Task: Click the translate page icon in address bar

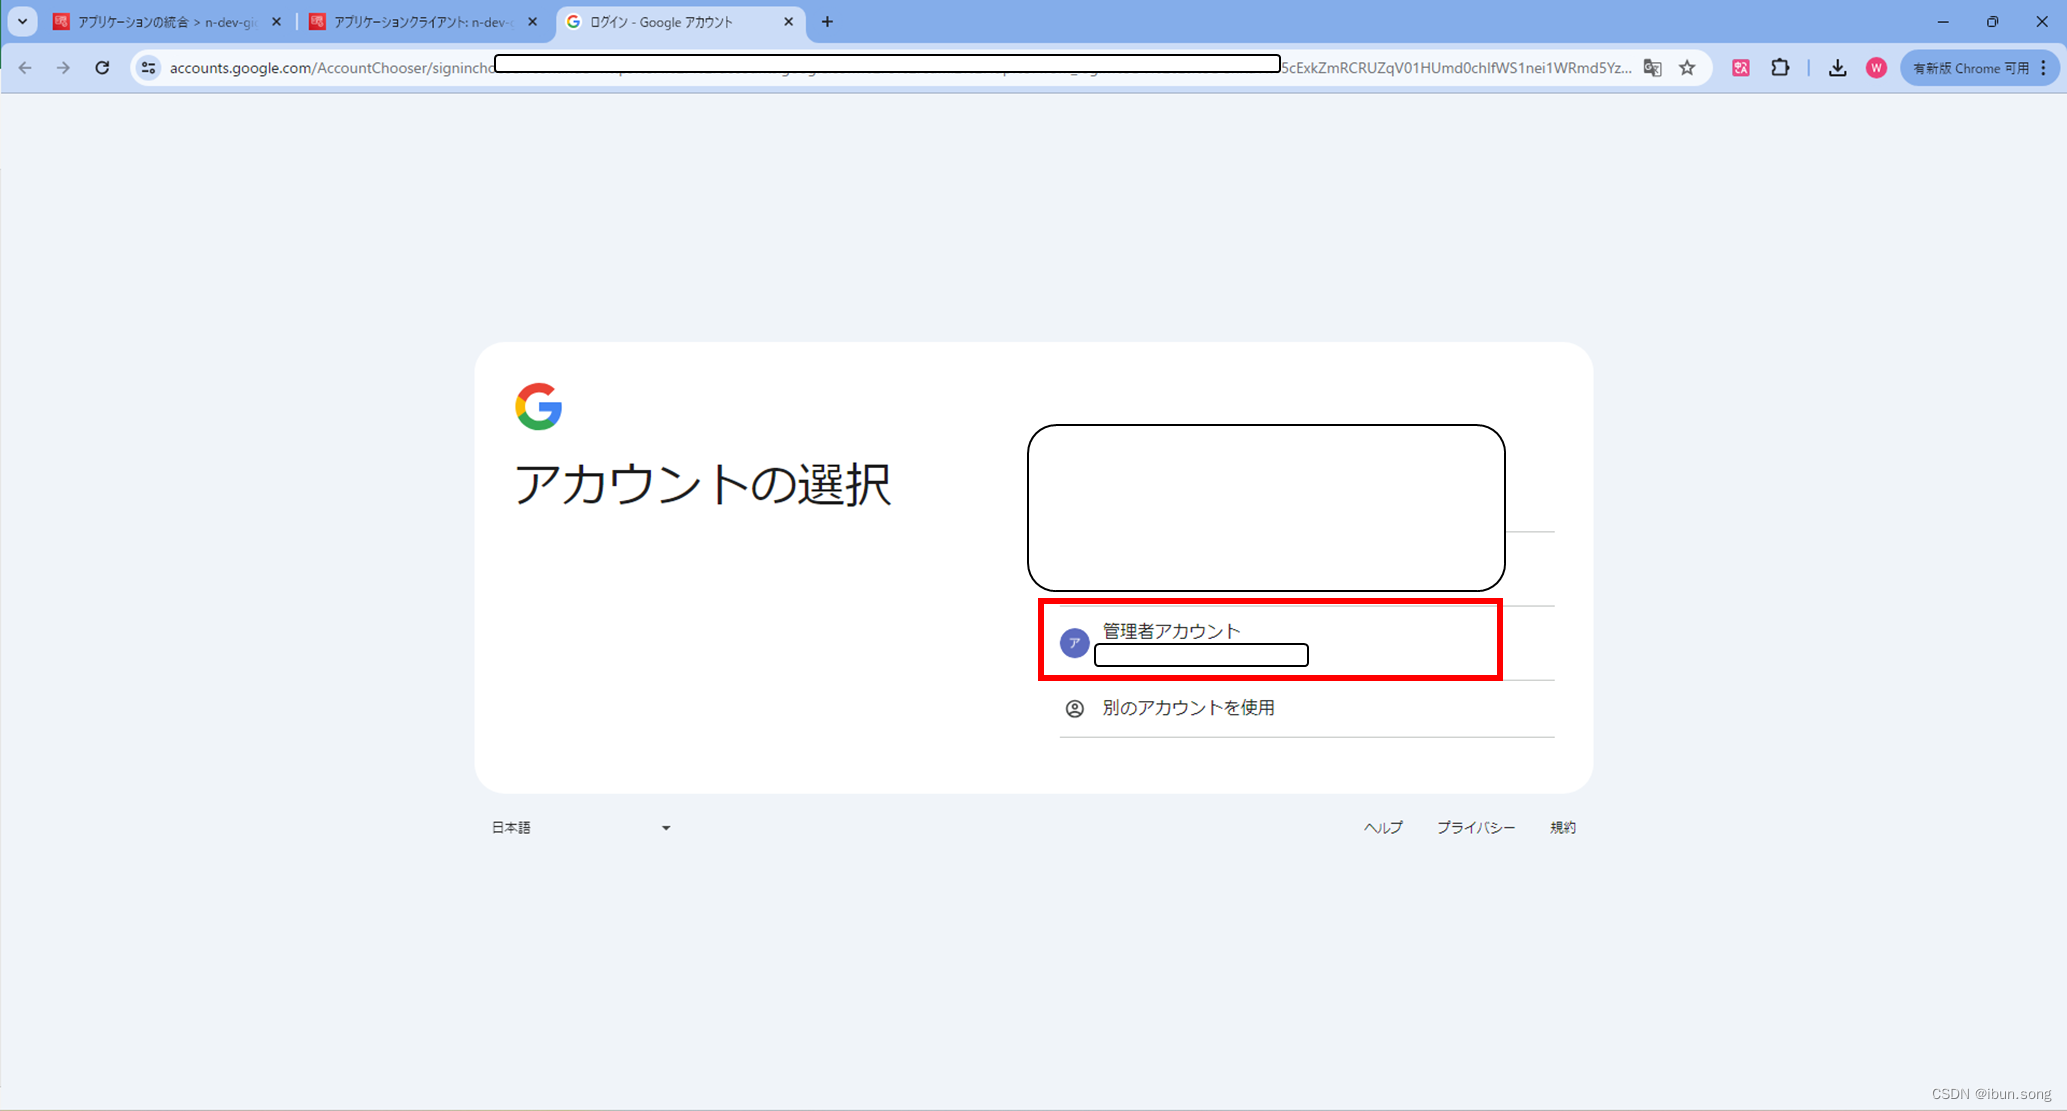Action: 1653,68
